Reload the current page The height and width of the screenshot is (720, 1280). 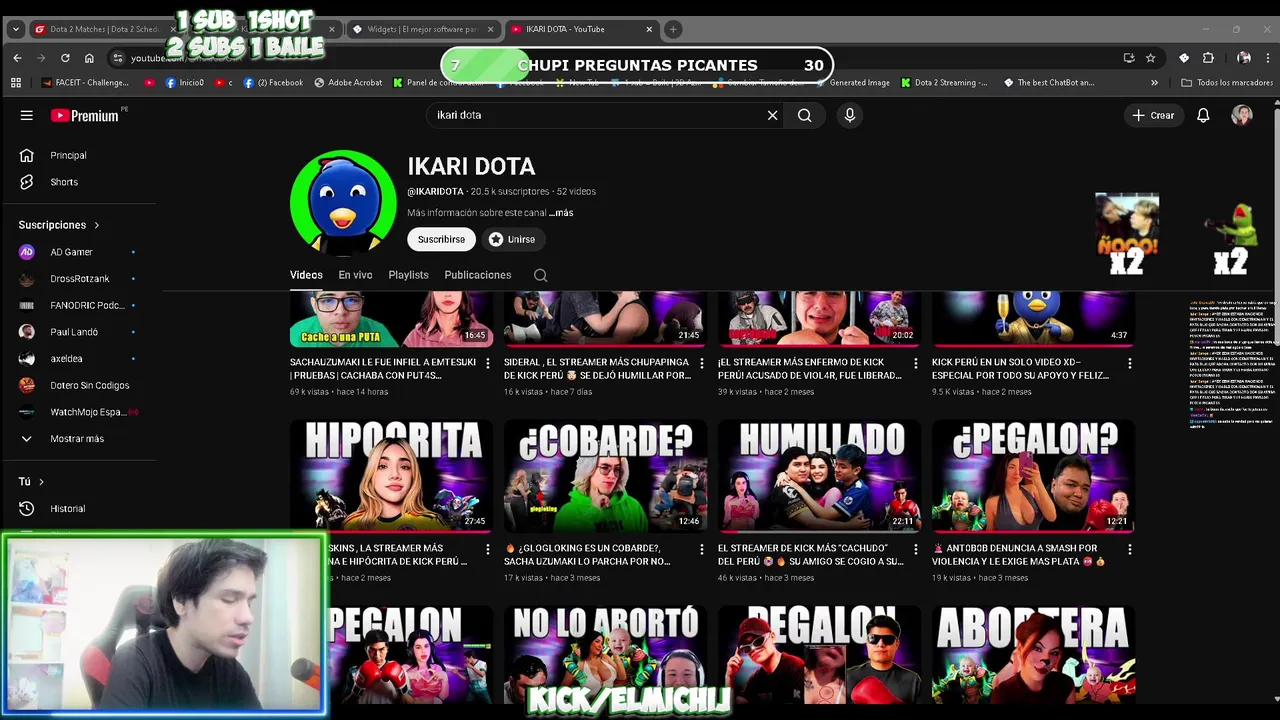[65, 58]
